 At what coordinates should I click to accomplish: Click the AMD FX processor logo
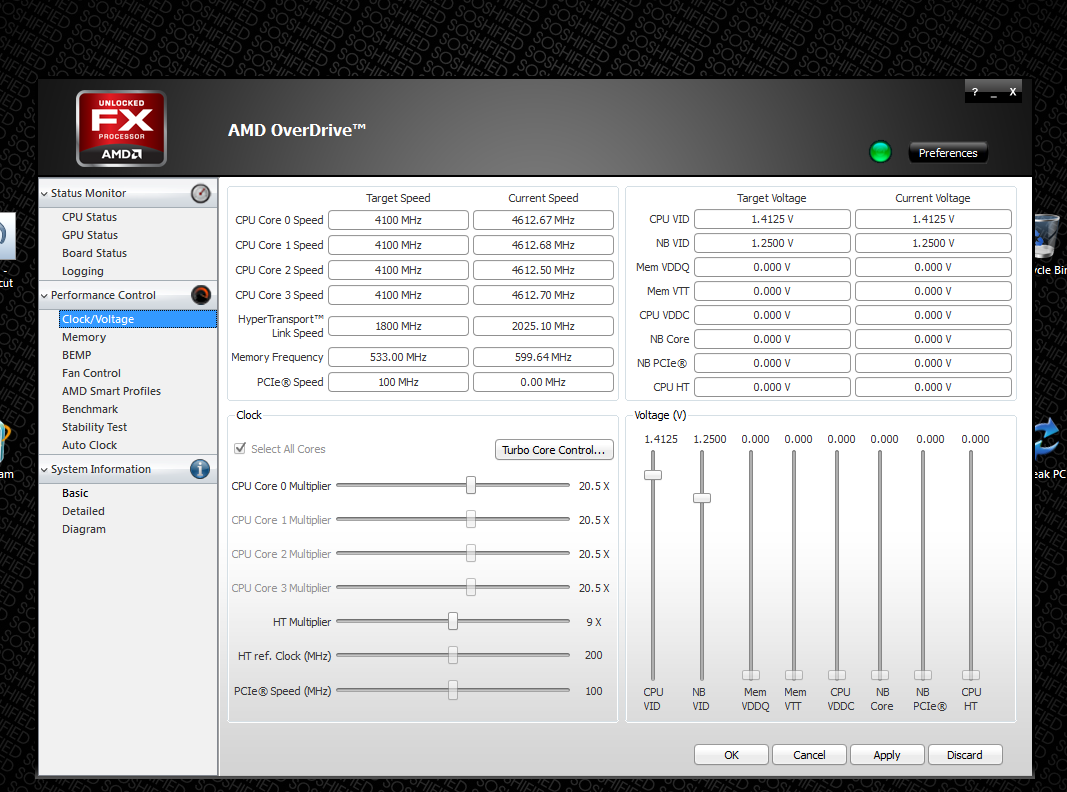(x=121, y=129)
